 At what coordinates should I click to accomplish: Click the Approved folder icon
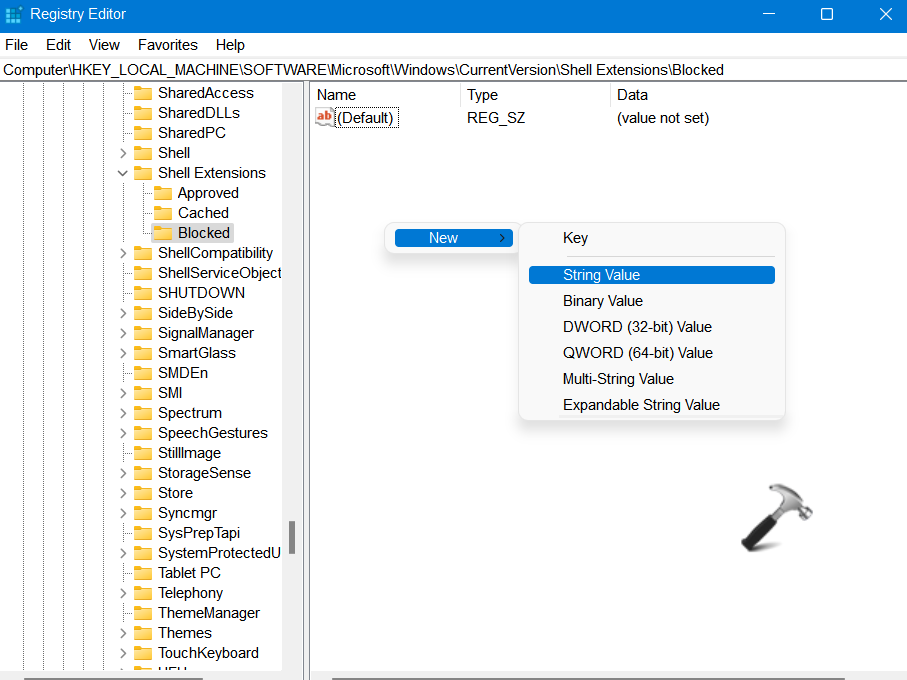pyautogui.click(x=162, y=193)
